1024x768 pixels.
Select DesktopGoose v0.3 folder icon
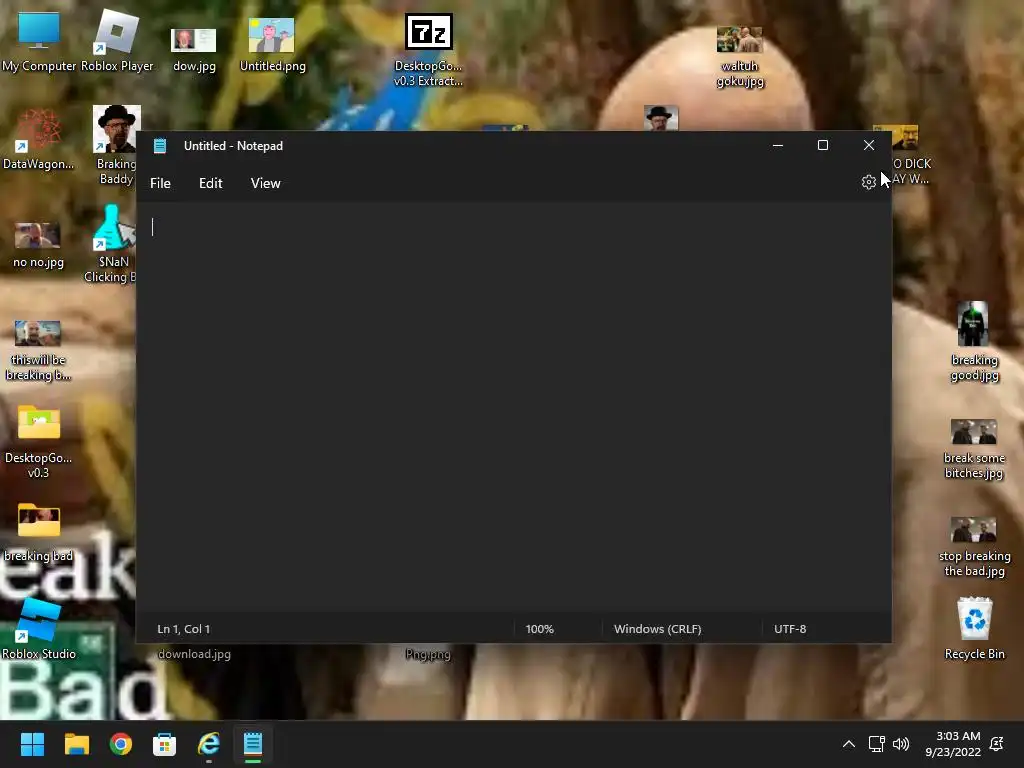pos(39,441)
